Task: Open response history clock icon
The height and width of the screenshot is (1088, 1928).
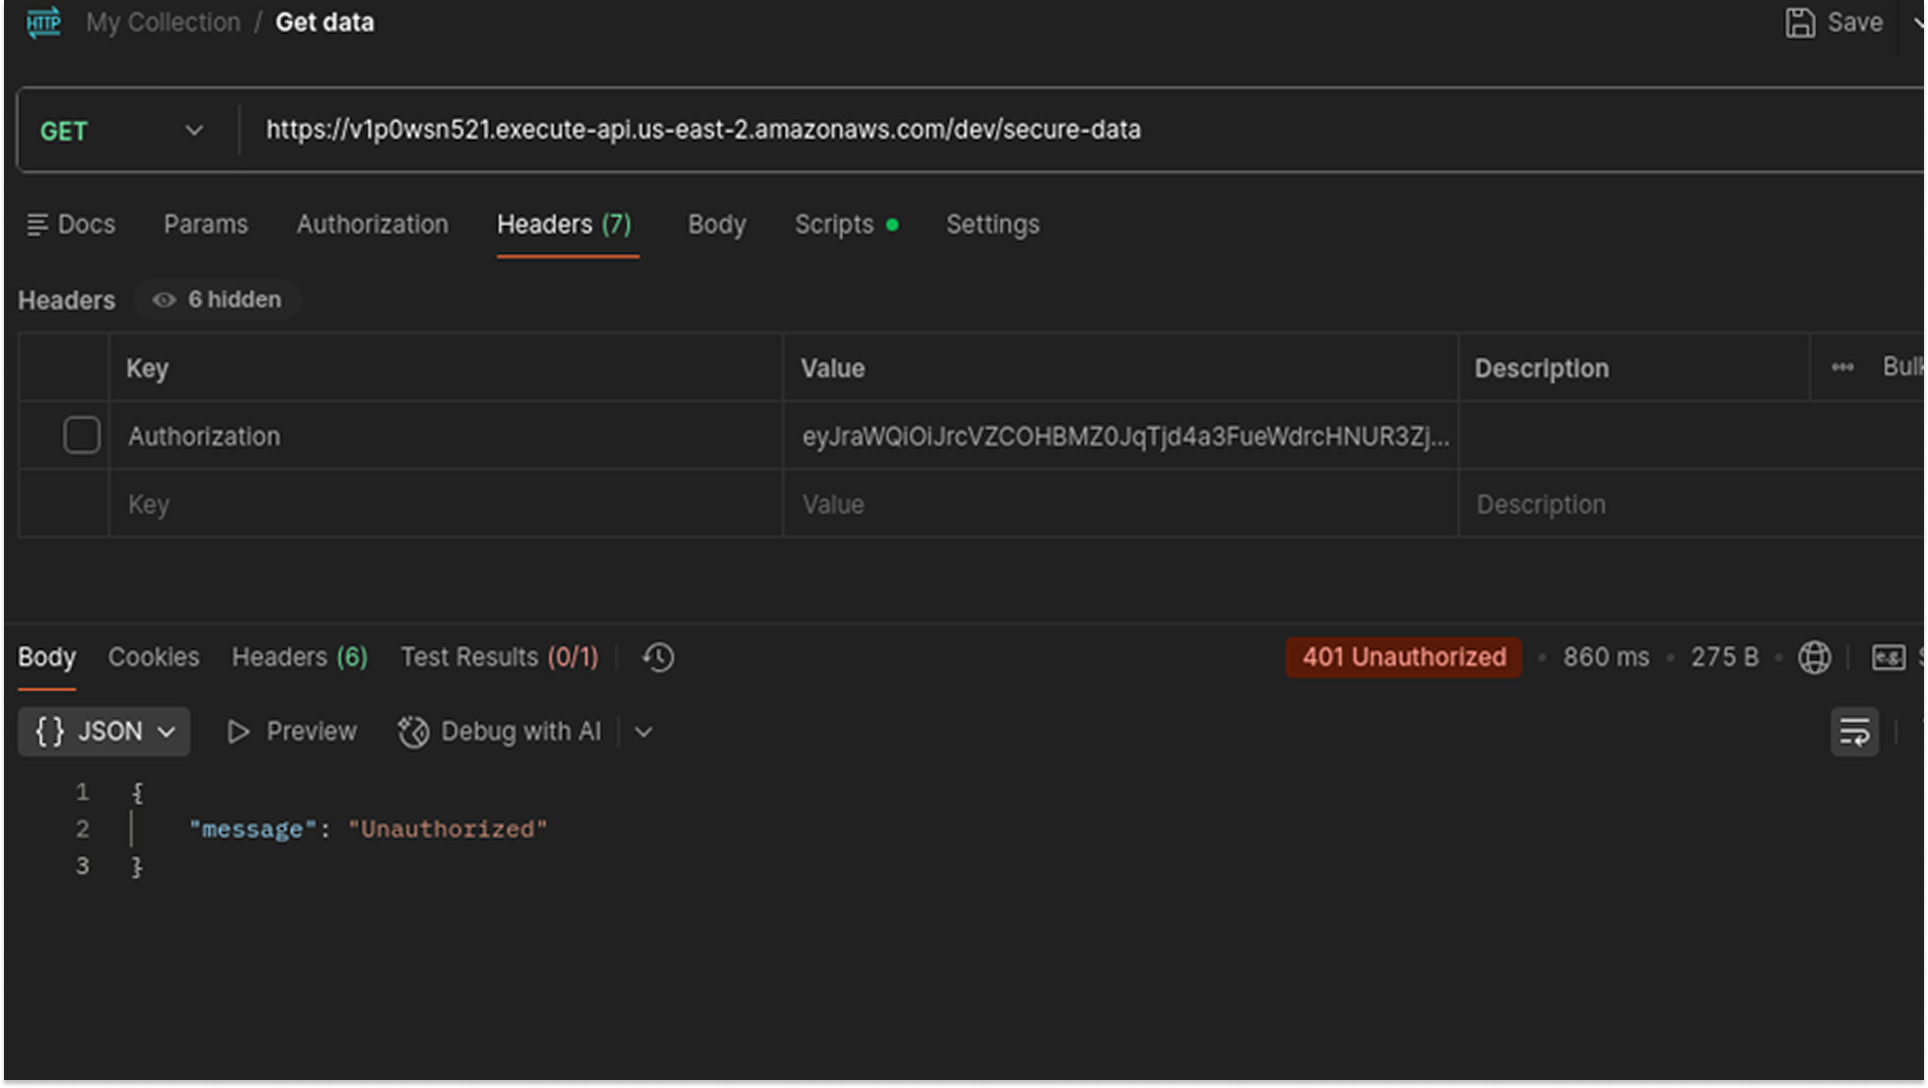Action: (658, 657)
